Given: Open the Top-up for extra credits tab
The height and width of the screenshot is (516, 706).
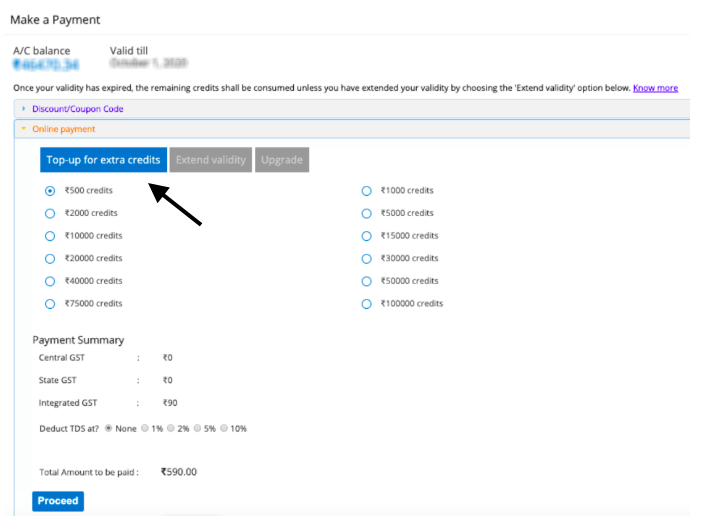Looking at the screenshot, I should pos(103,160).
